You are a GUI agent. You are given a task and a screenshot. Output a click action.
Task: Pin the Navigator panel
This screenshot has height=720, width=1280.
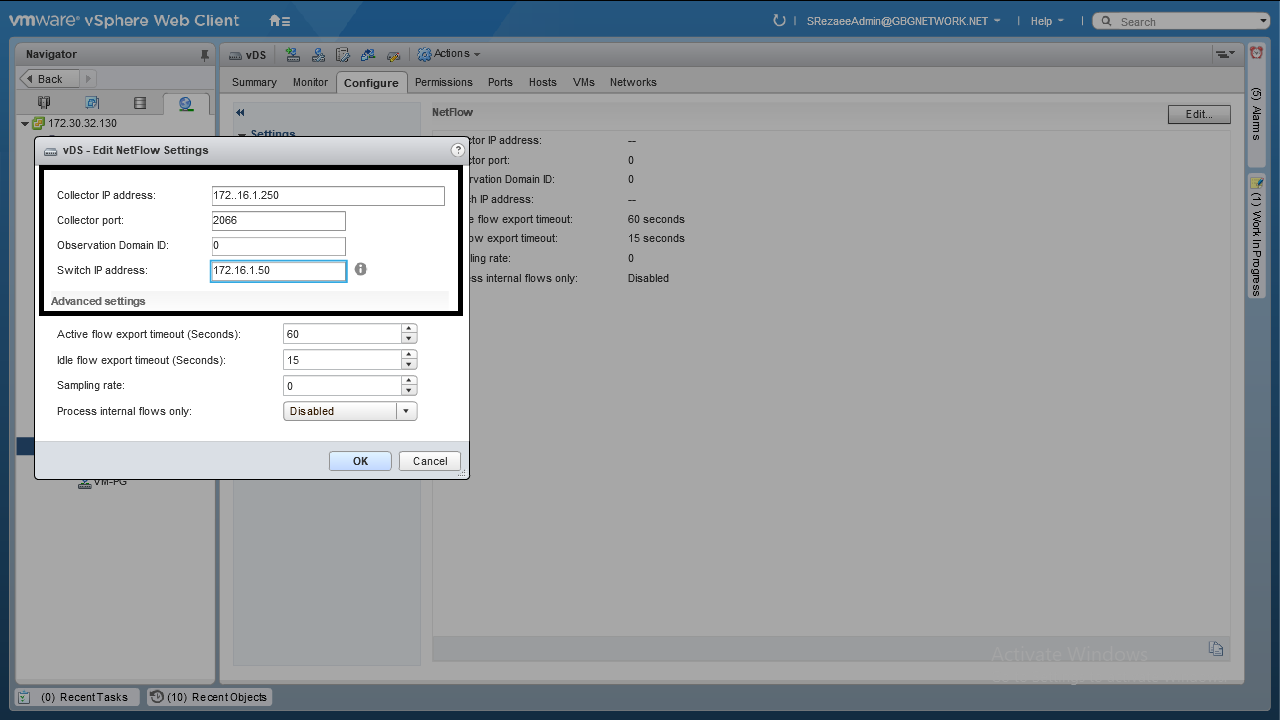point(205,55)
